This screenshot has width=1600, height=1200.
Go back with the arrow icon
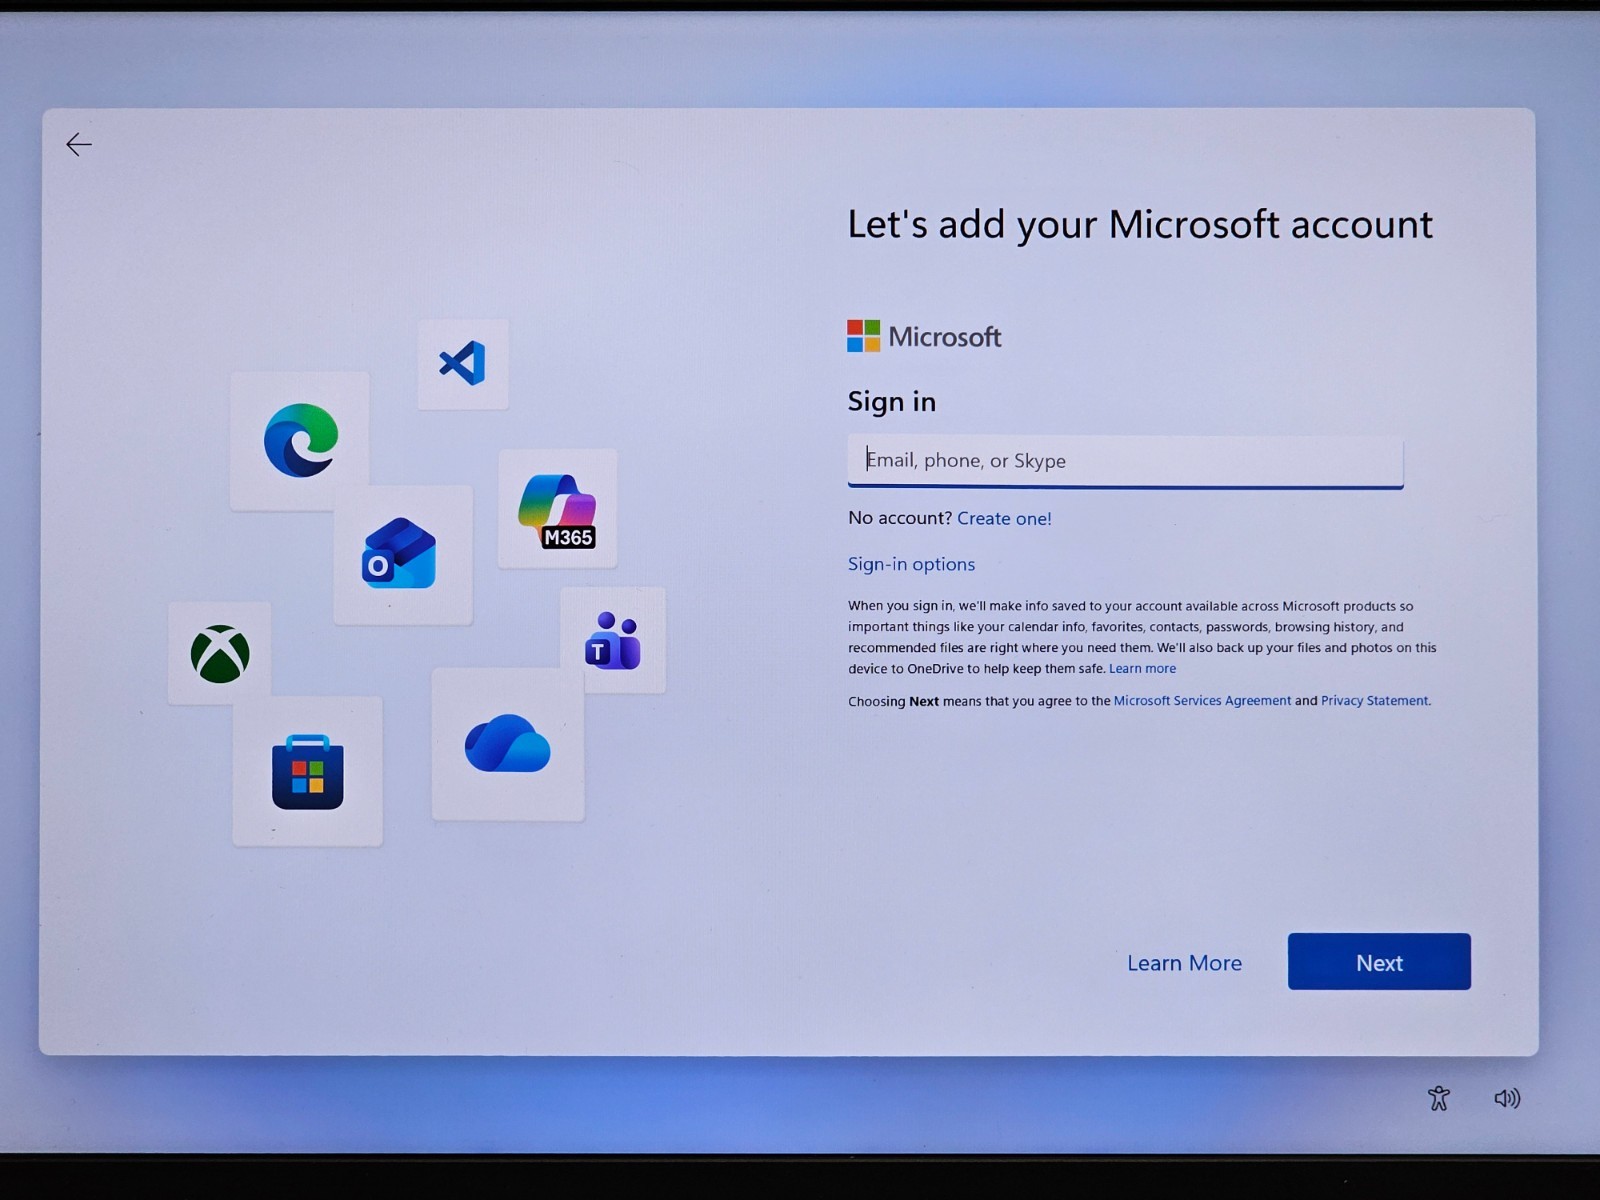pos(79,144)
